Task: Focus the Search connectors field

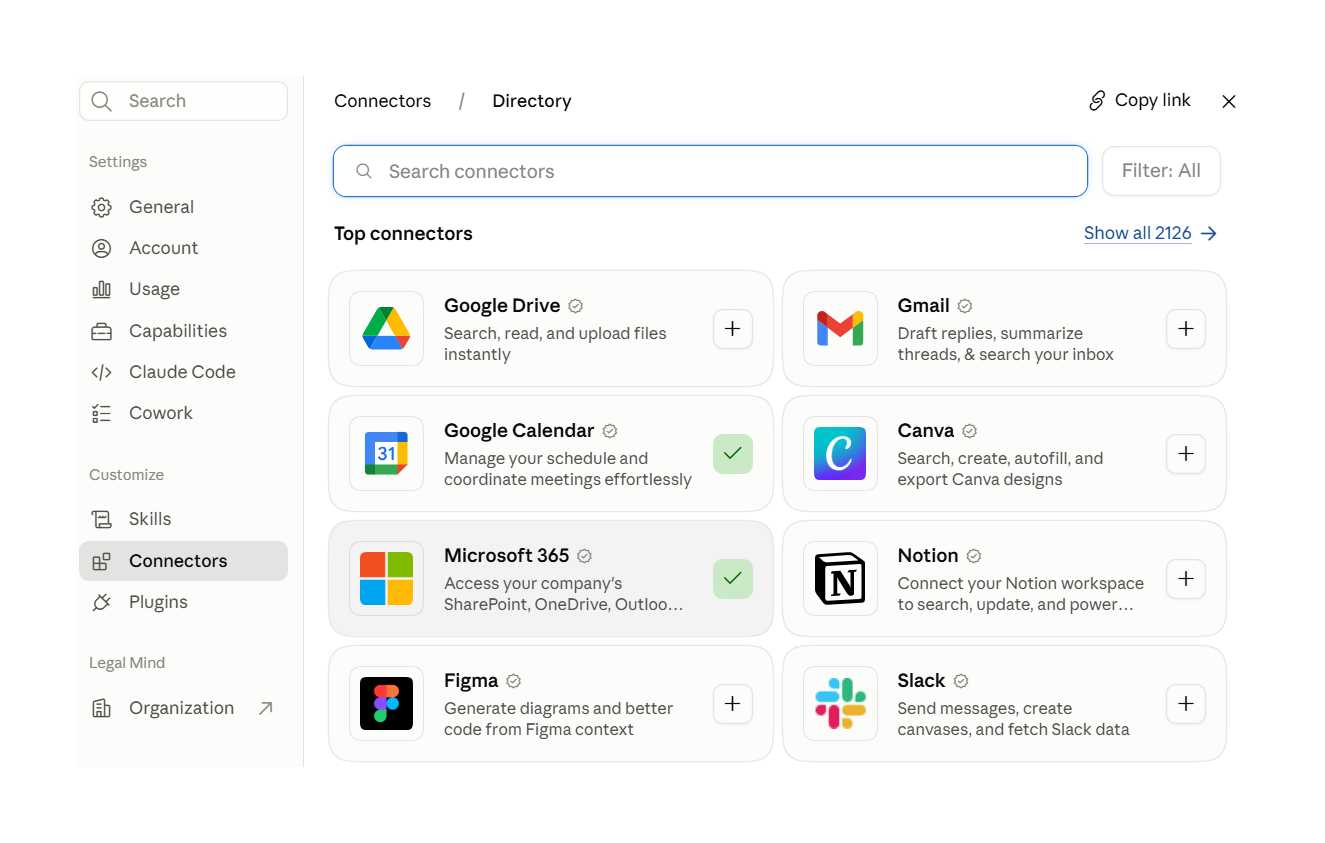Action: pyautogui.click(x=710, y=171)
